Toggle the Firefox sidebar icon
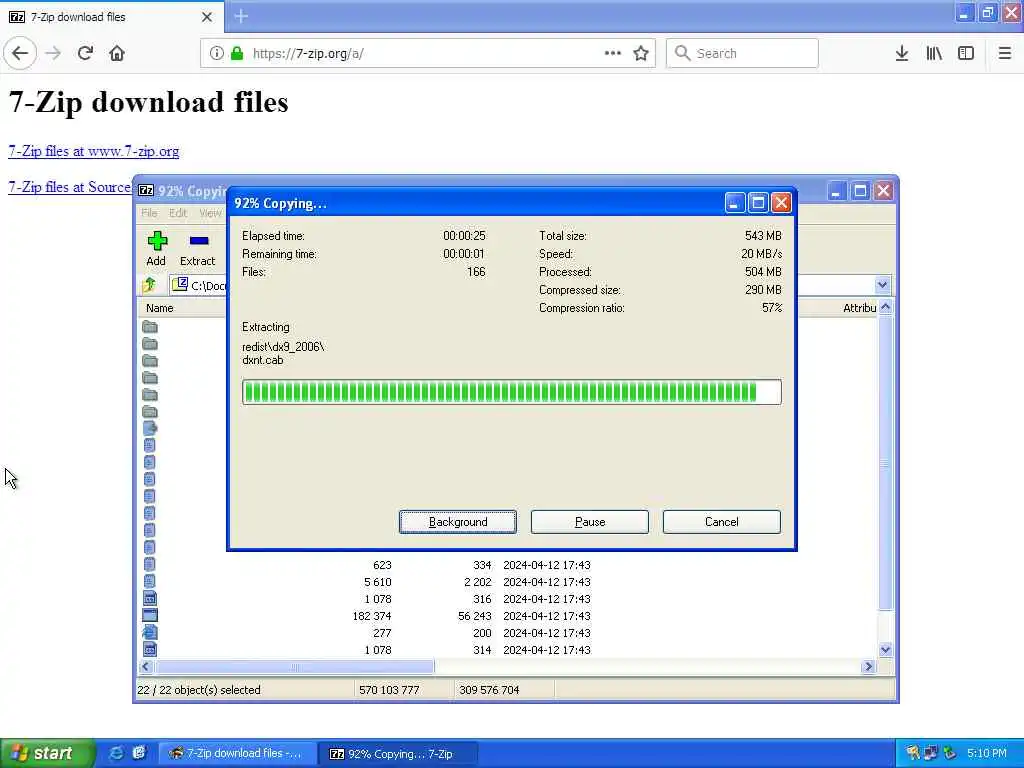Screen dimensions: 1024x768 tap(966, 53)
